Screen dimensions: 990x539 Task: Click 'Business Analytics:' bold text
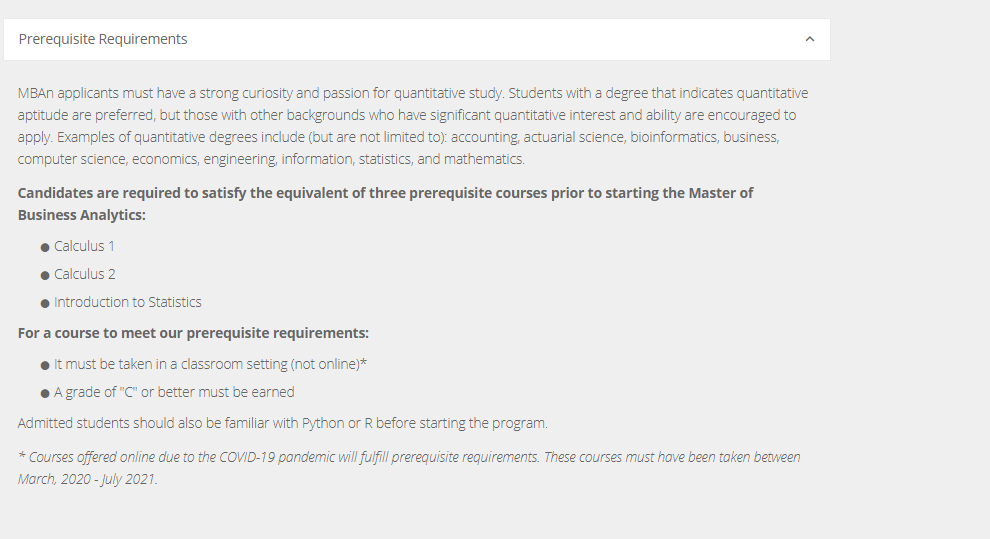pyautogui.click(x=81, y=215)
